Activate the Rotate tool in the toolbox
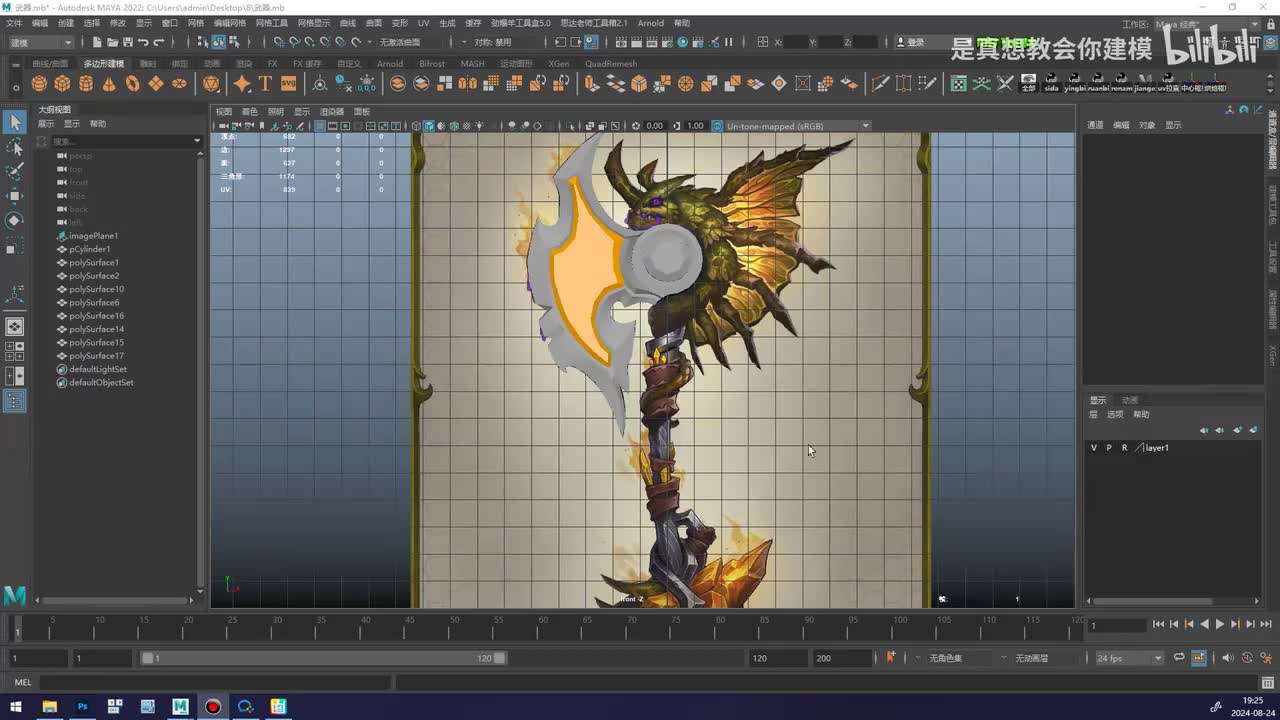The image size is (1280, 720). pyautogui.click(x=15, y=220)
